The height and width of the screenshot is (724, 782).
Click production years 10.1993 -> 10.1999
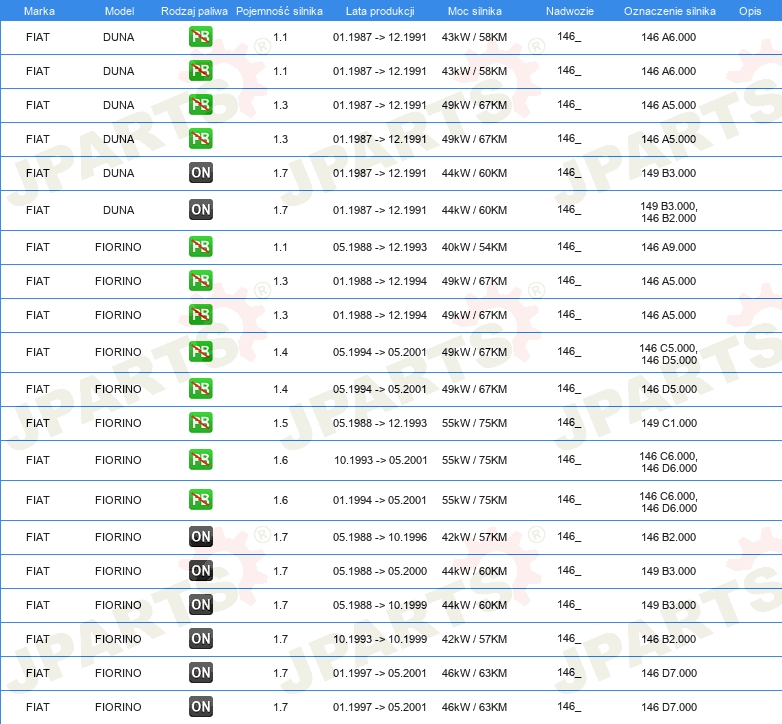pyautogui.click(x=380, y=639)
